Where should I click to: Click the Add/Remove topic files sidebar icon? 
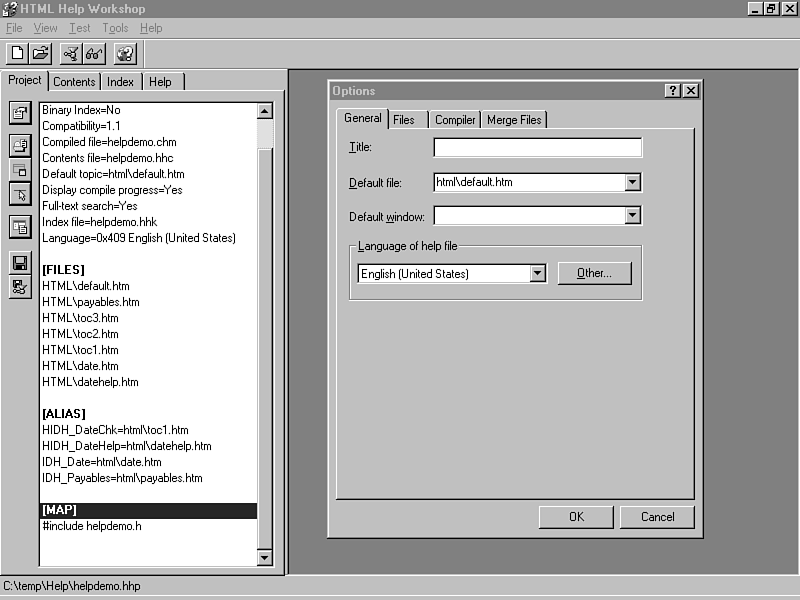click(20, 146)
